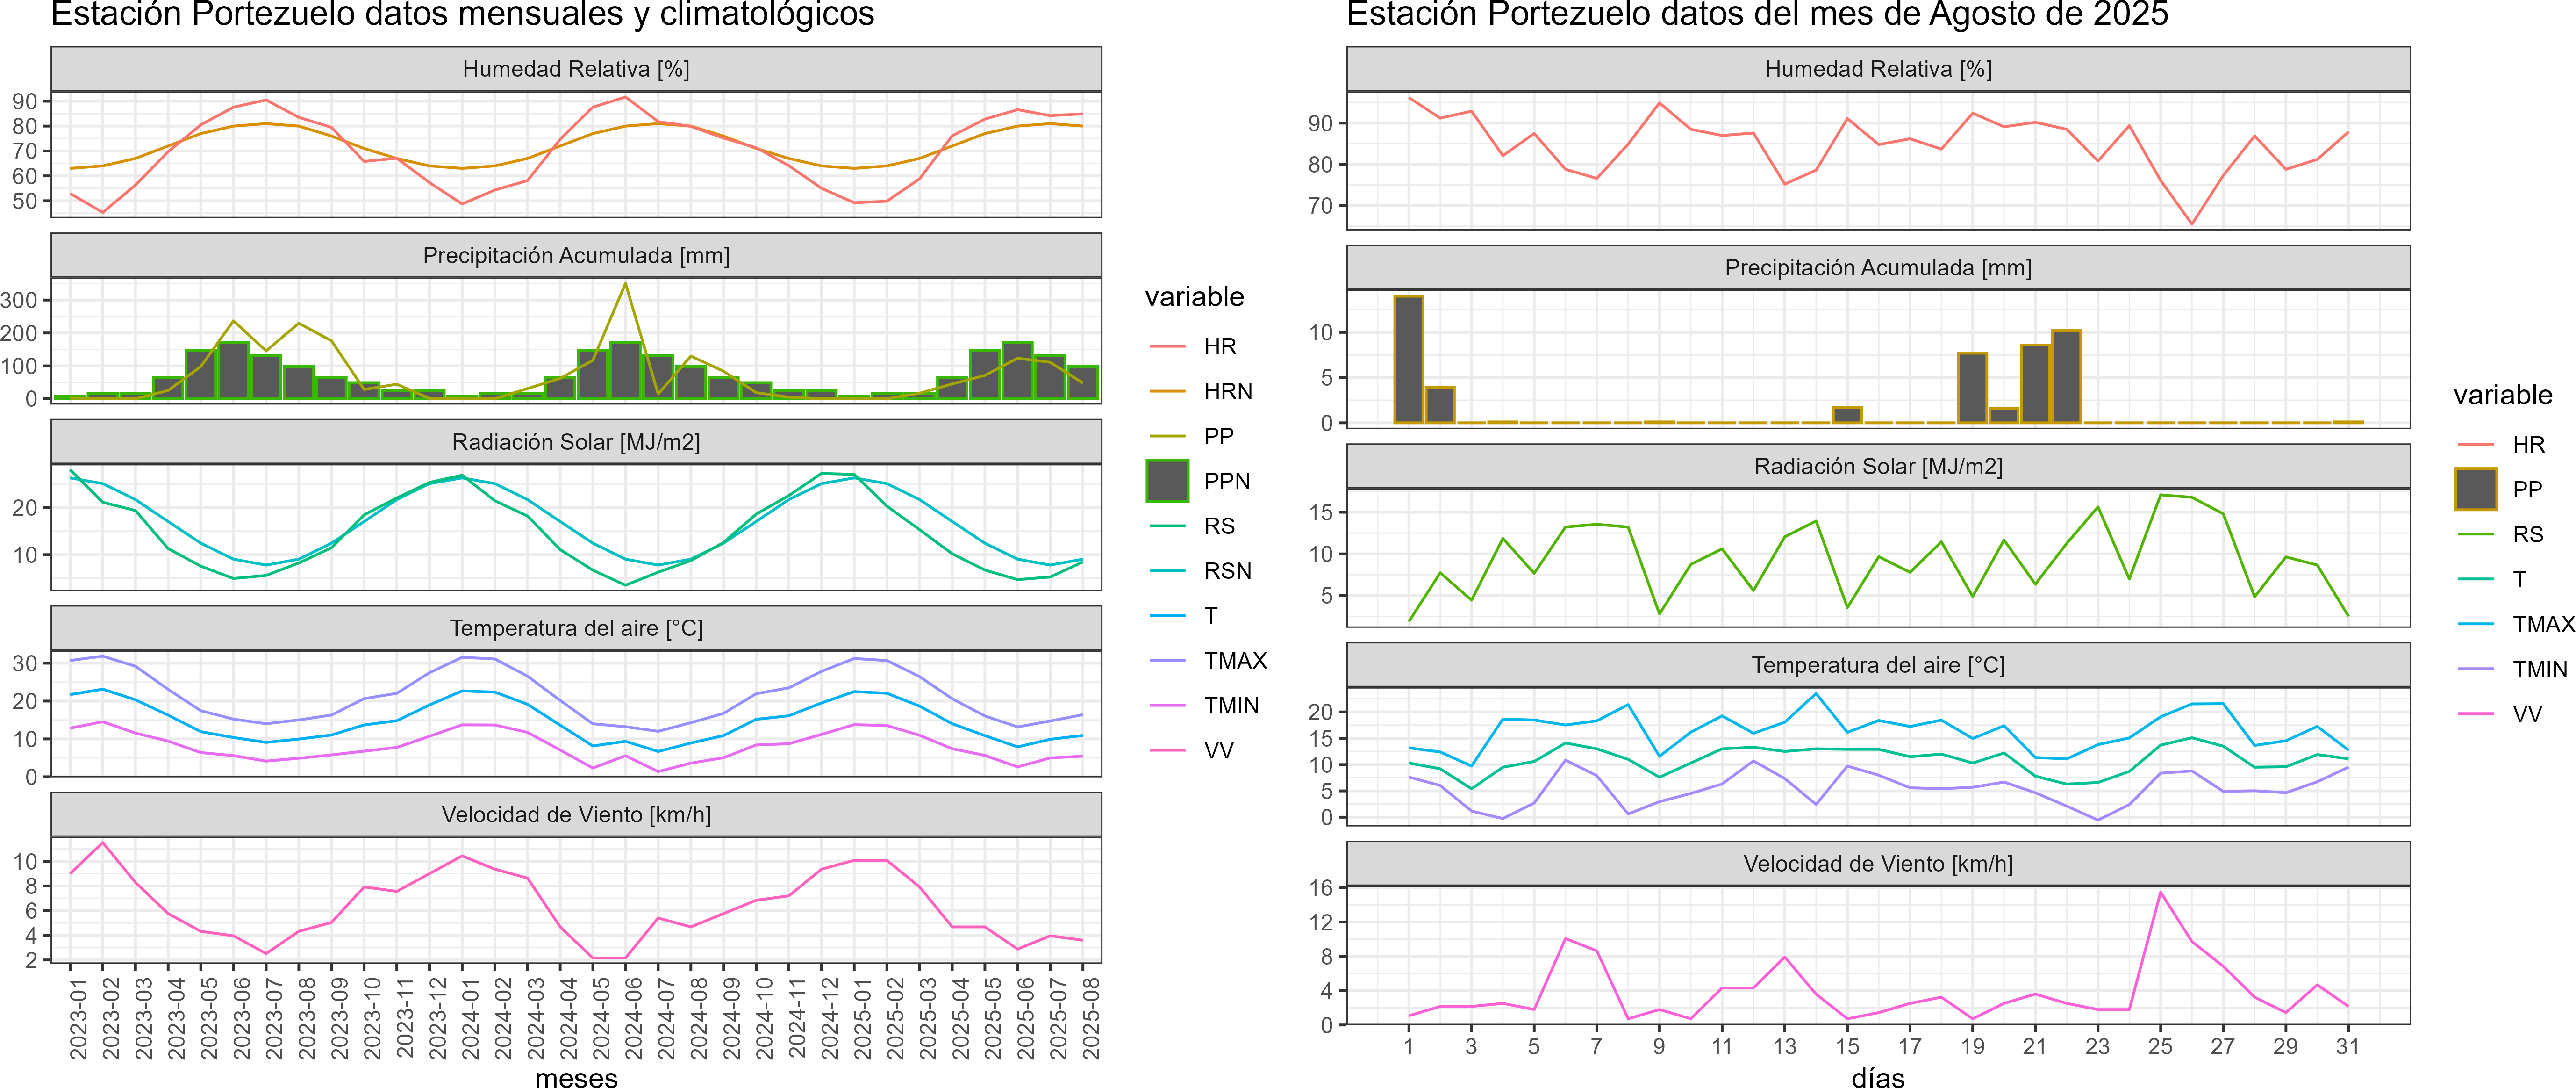Click left Humedad Relativa panel header
This screenshot has height=1088, width=2576.
click(576, 69)
